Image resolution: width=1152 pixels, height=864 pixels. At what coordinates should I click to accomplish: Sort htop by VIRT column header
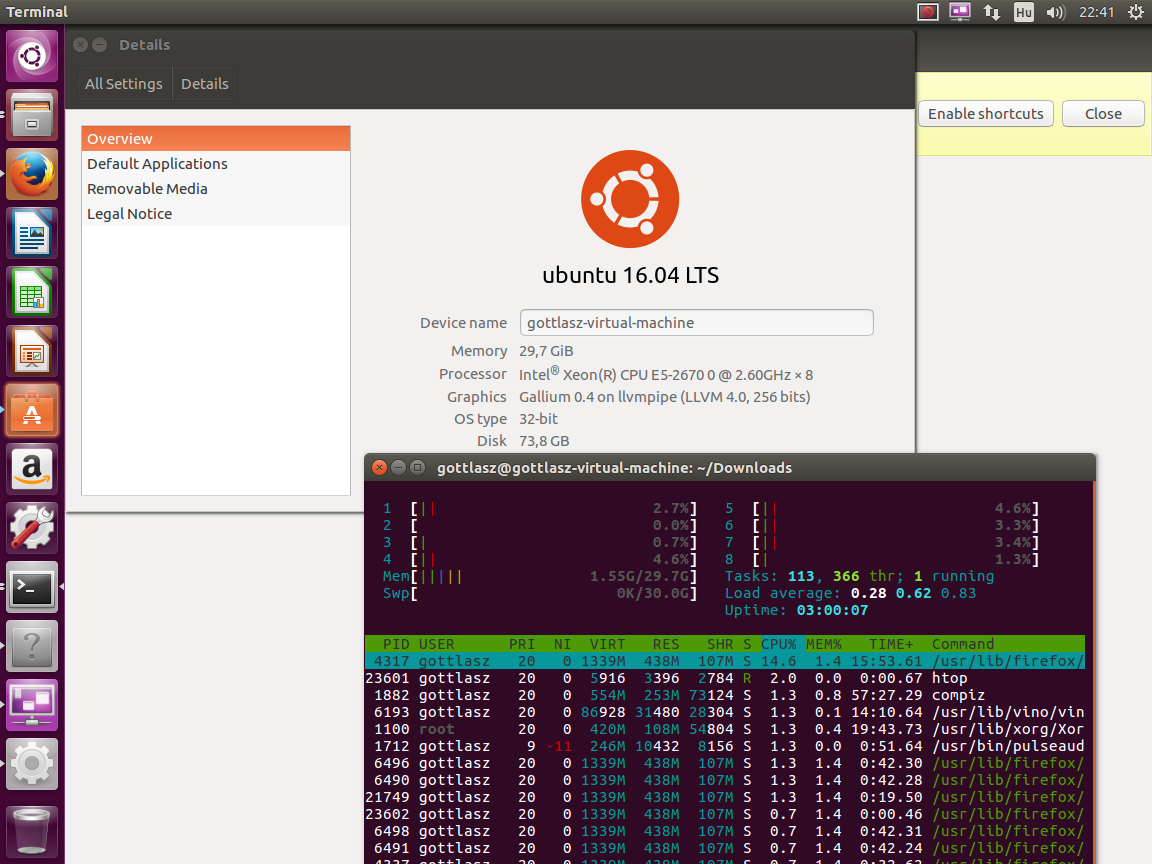pos(607,644)
